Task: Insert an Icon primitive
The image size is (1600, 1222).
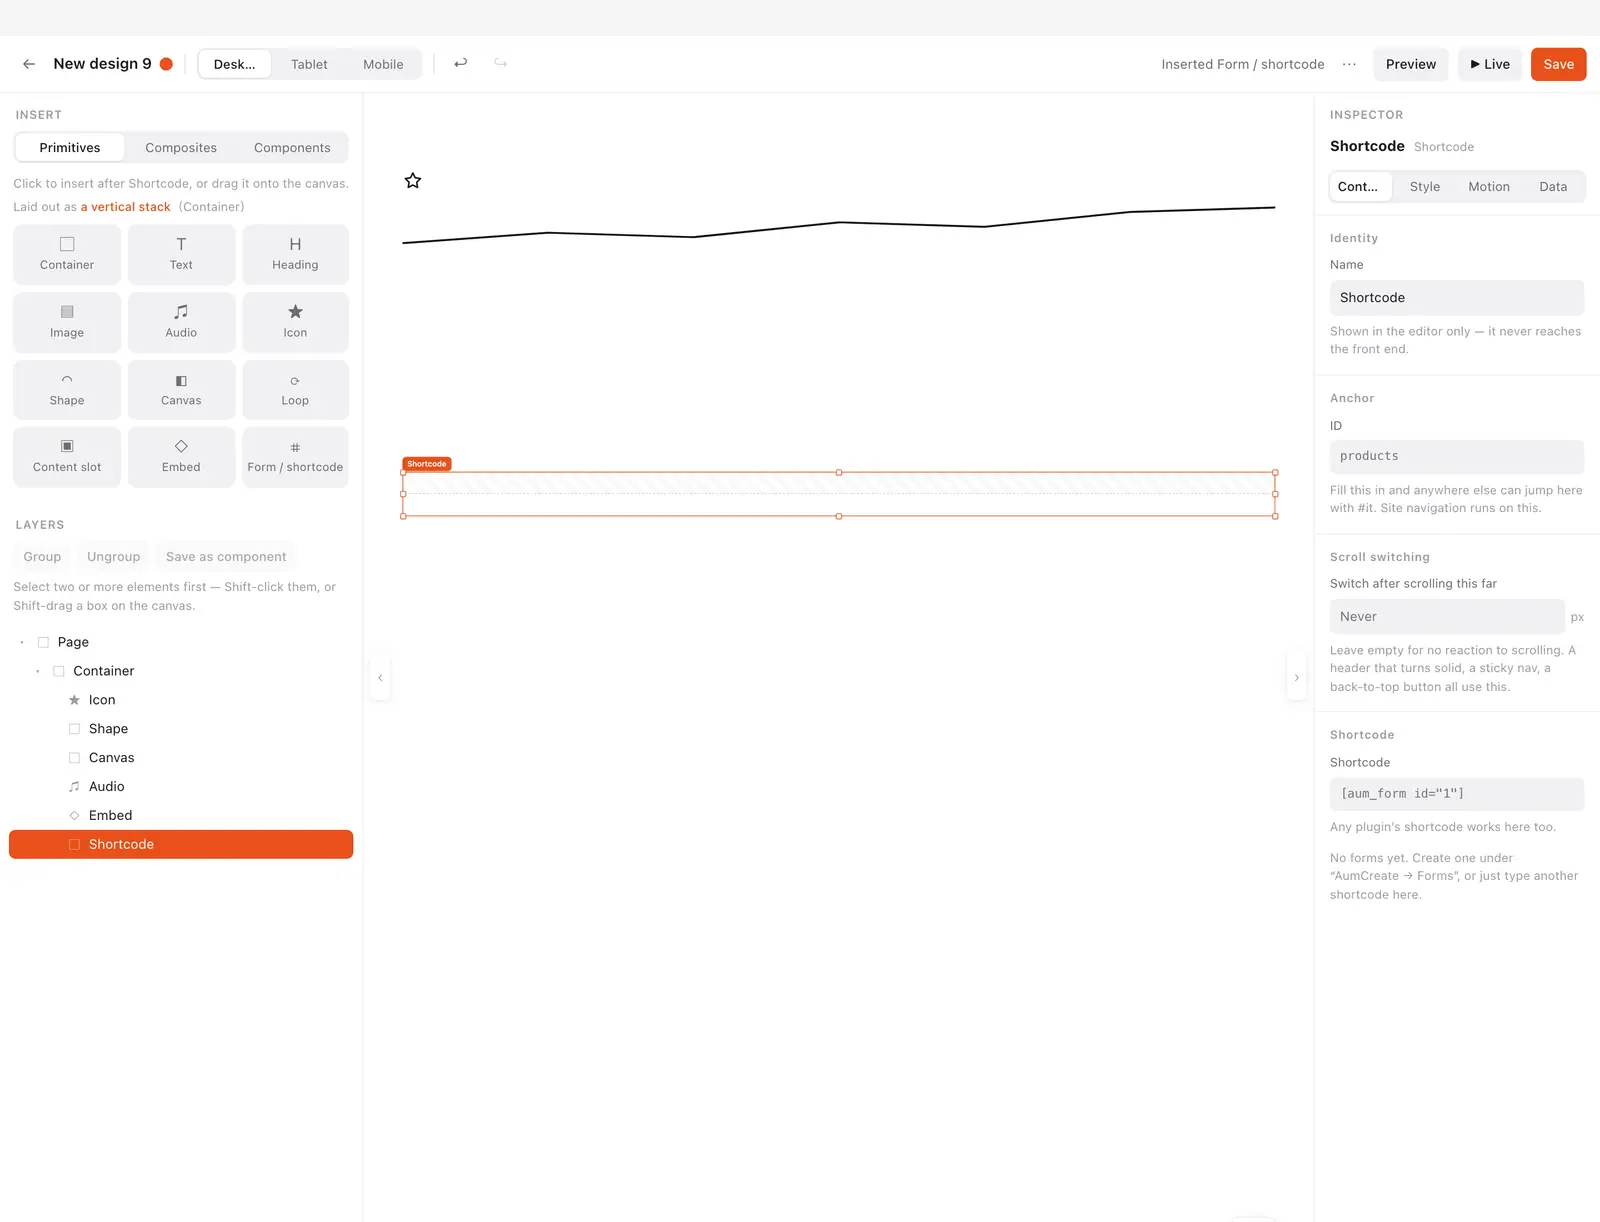Action: [x=295, y=322]
